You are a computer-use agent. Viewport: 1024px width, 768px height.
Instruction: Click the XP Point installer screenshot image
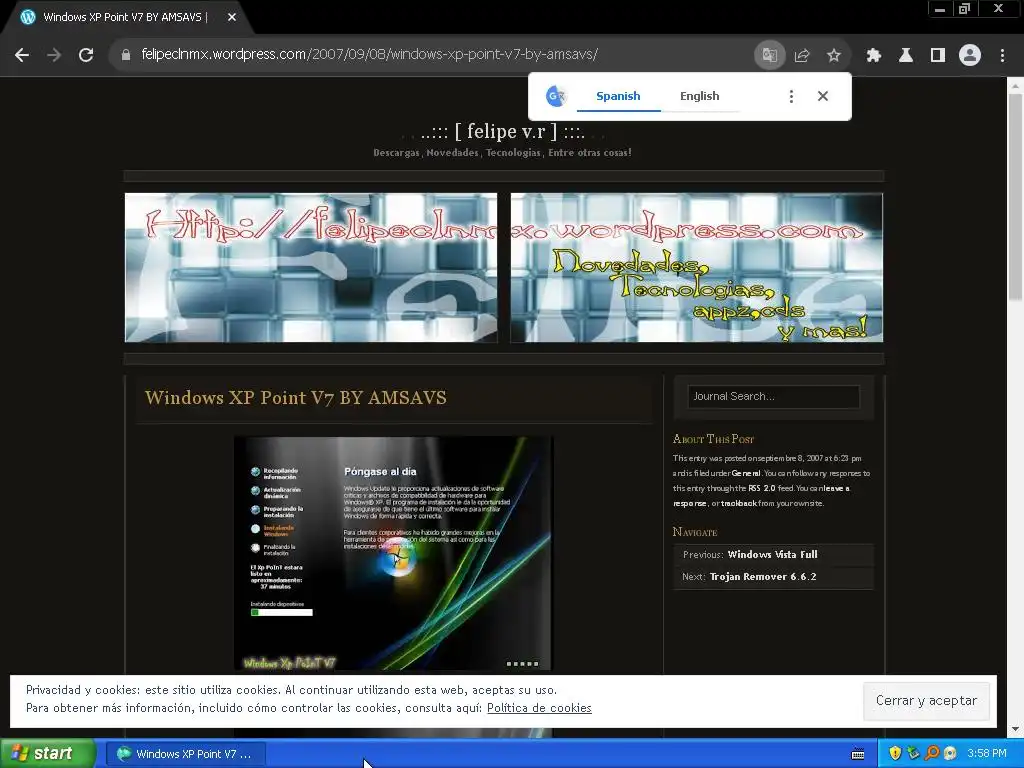(393, 554)
